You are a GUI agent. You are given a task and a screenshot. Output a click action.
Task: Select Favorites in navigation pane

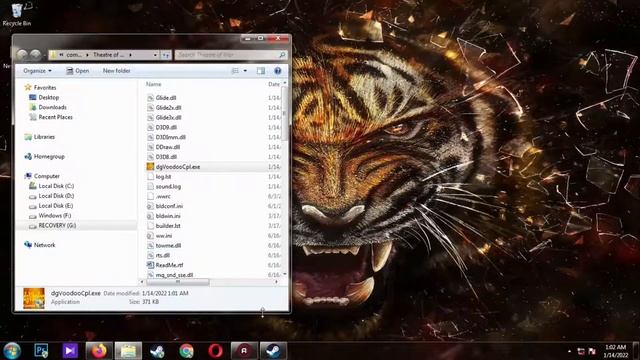(45, 87)
